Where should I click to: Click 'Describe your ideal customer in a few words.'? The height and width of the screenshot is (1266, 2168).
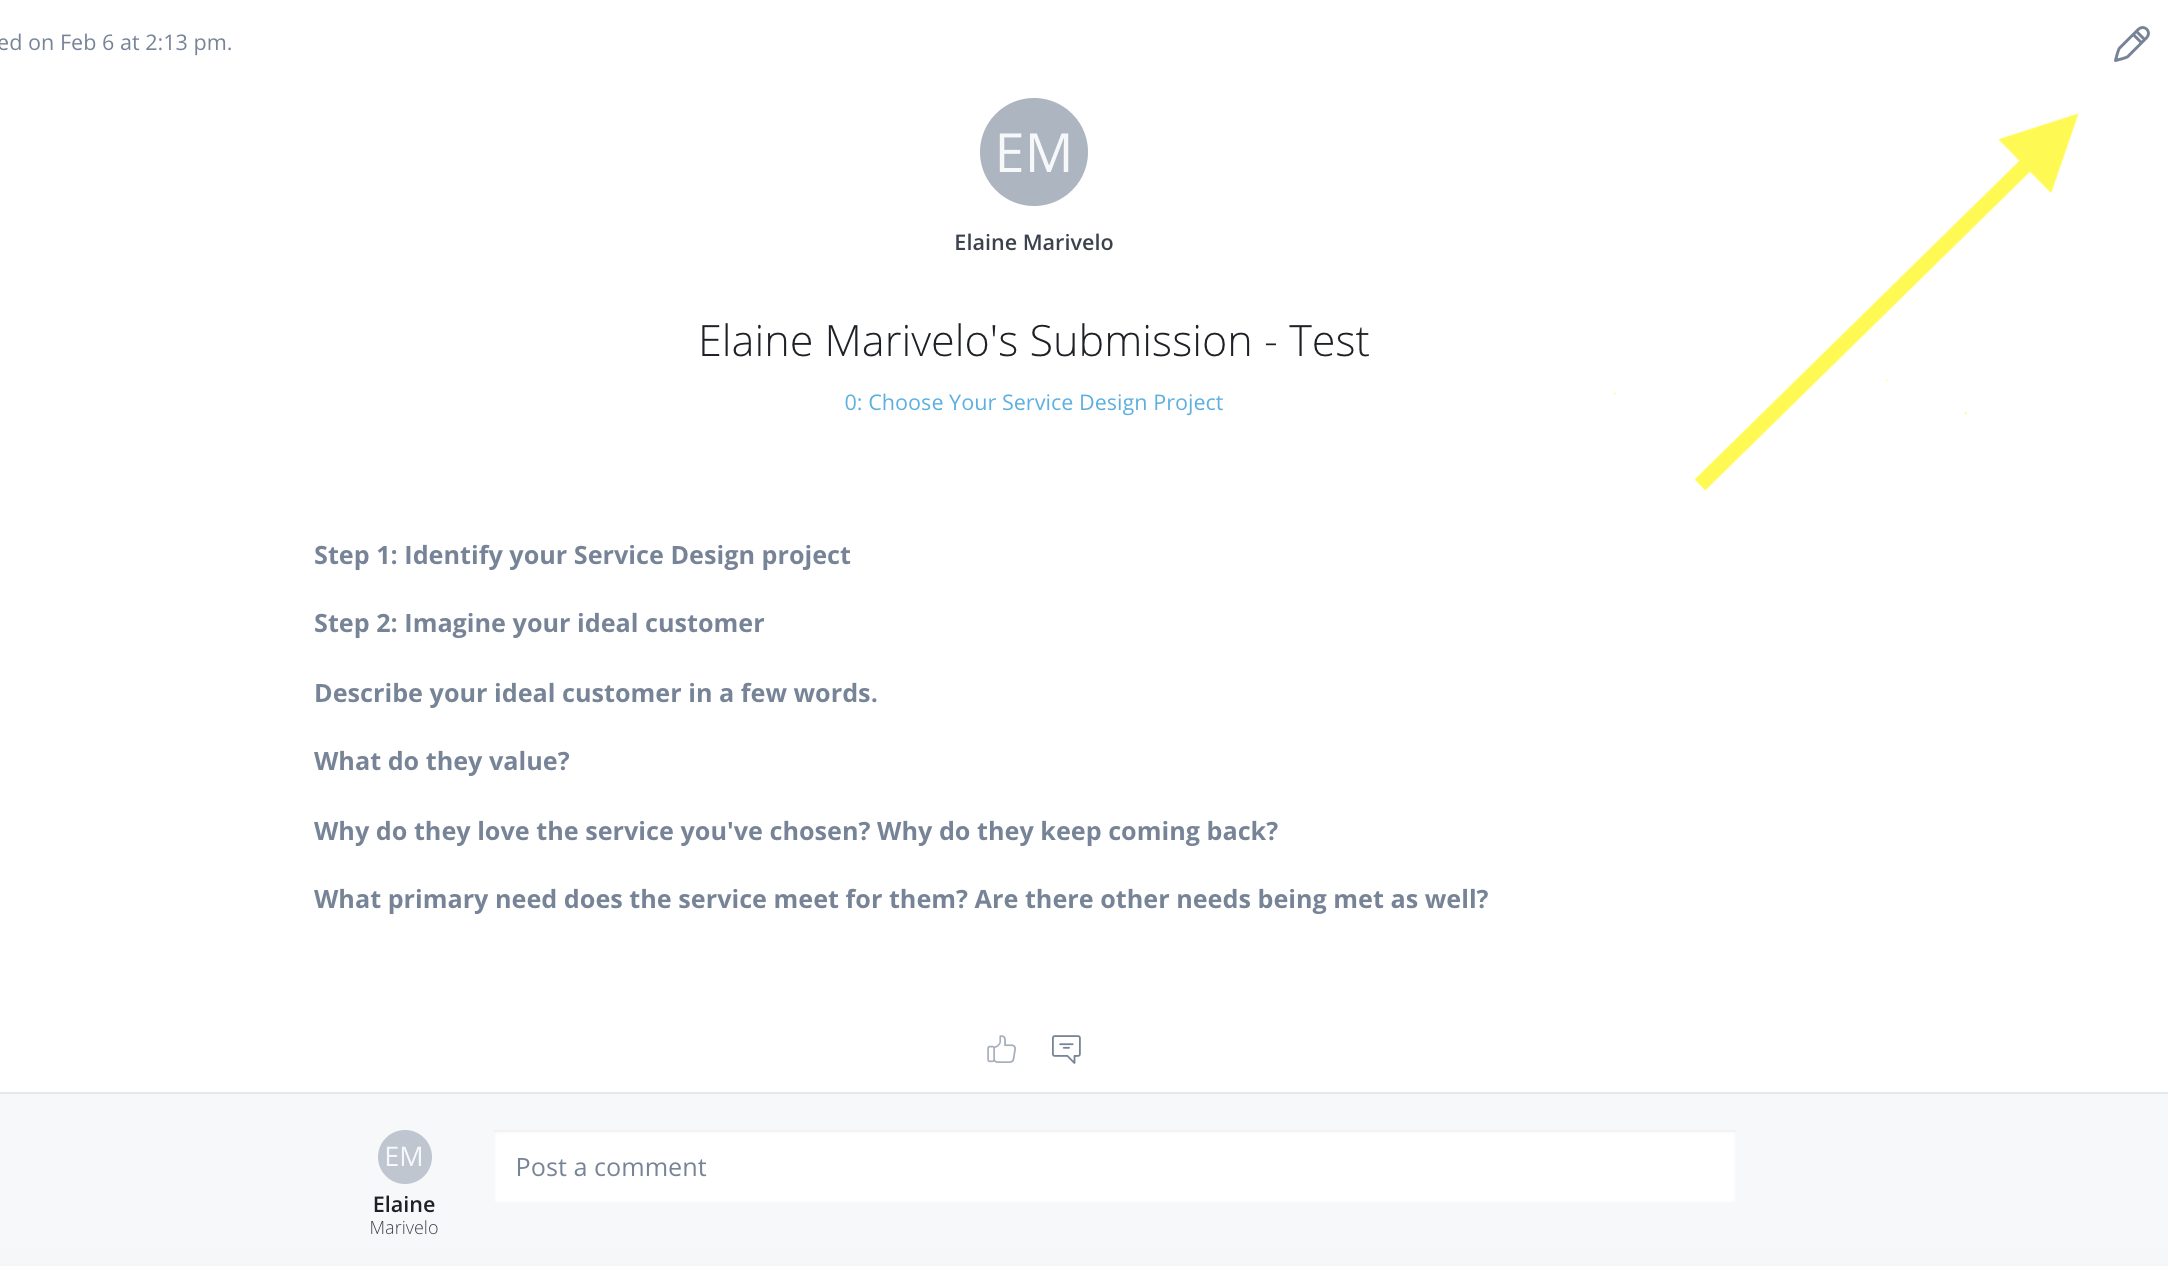595,693
